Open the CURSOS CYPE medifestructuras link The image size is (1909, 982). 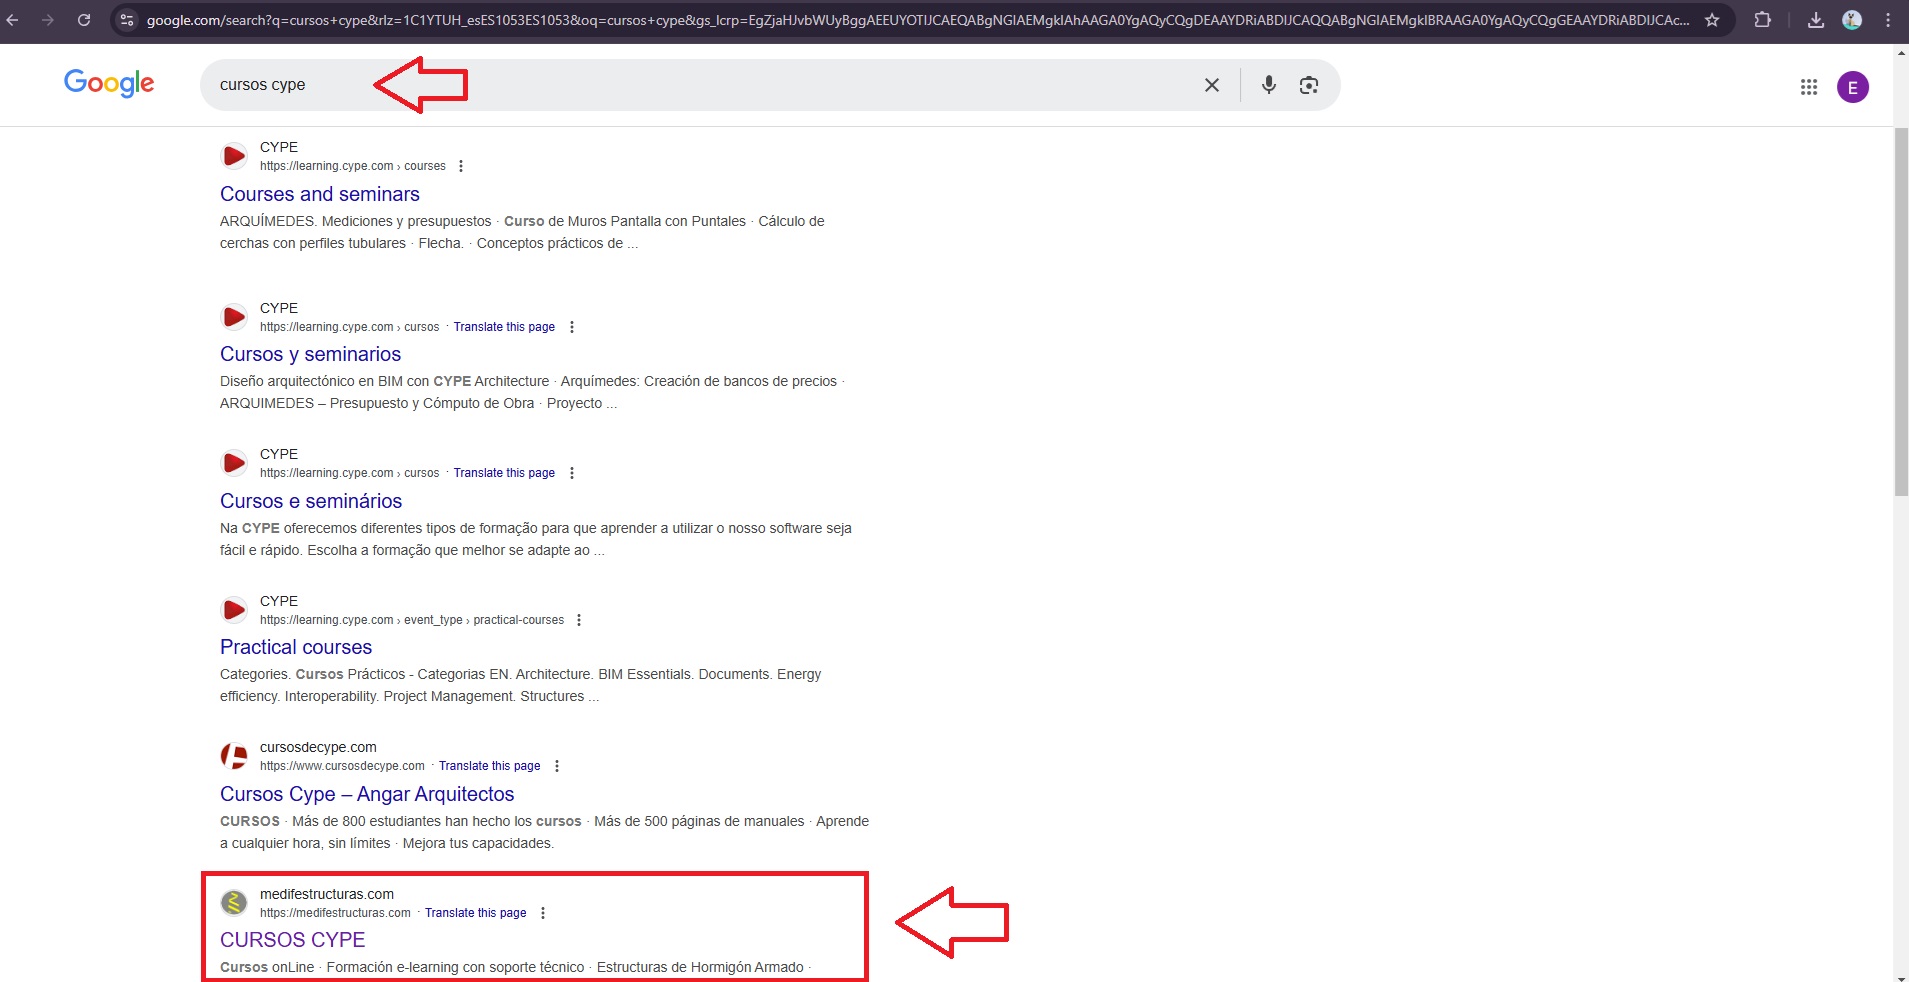point(292,940)
